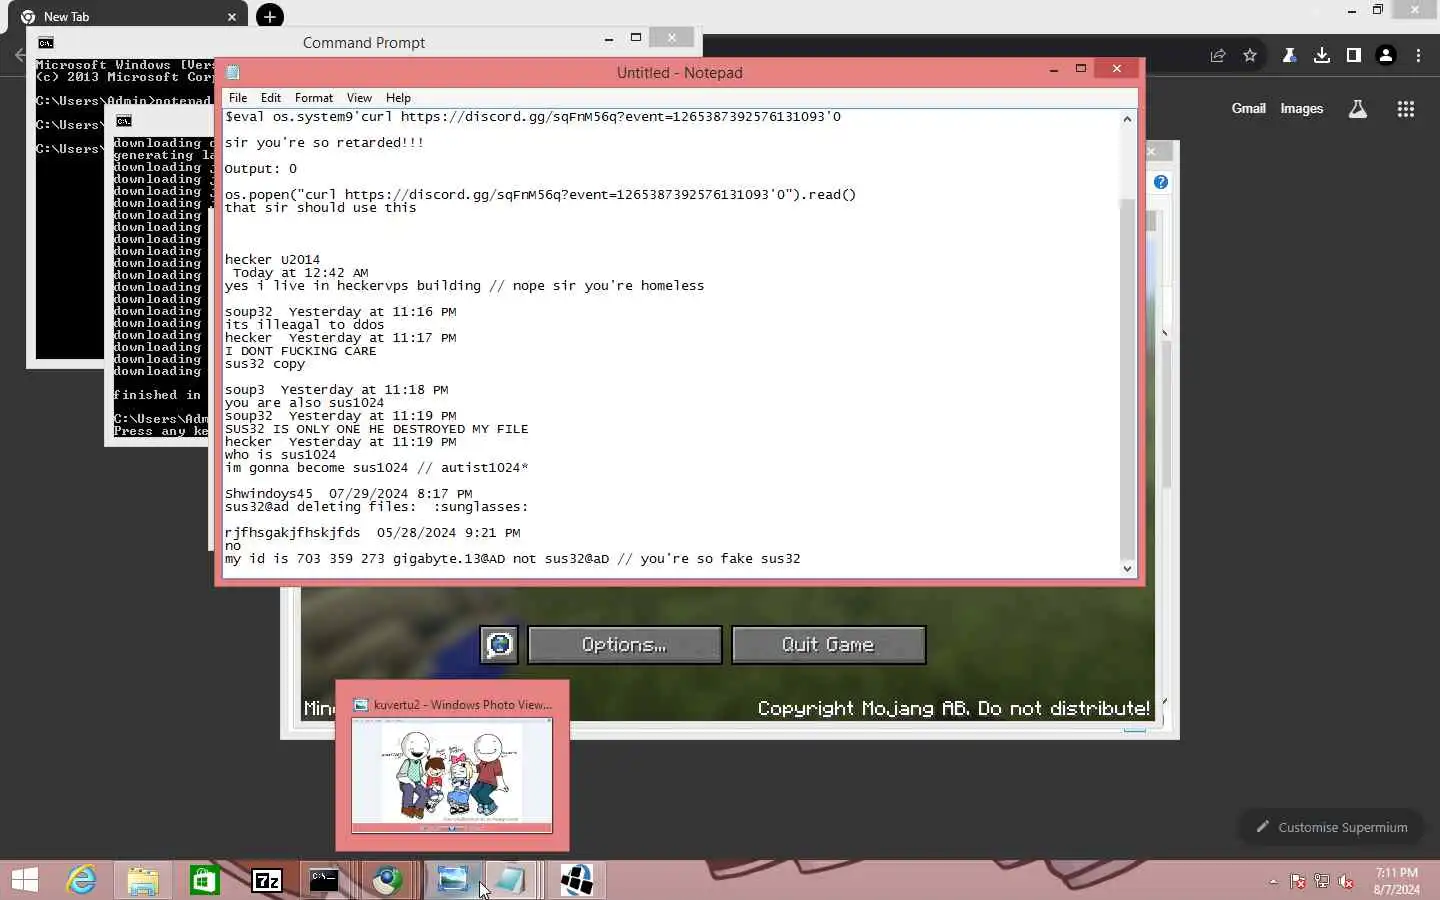Viewport: 1440px width, 900px height.
Task: Click the Minecraft realms icon button left of Options
Action: pos(498,645)
